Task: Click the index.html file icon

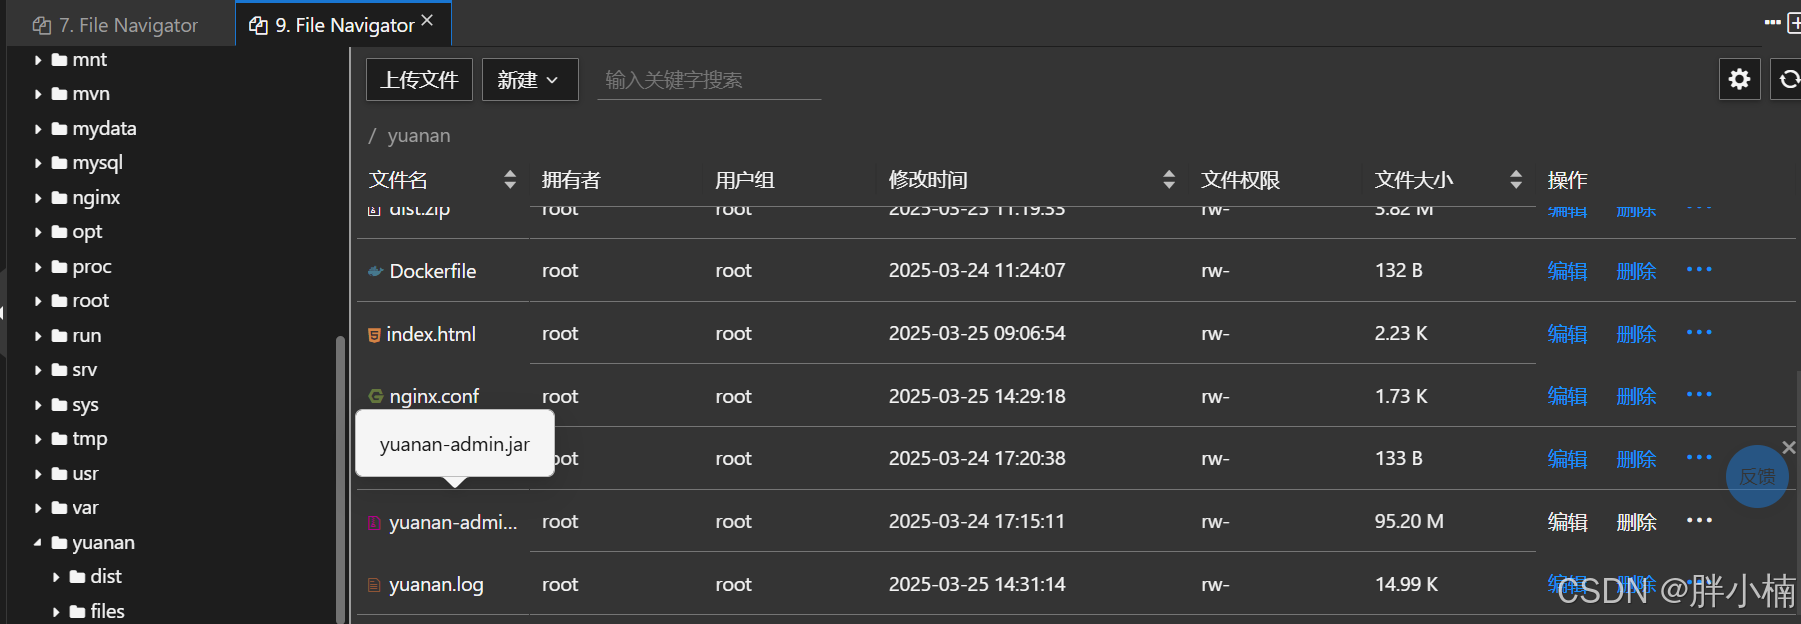Action: coord(374,335)
